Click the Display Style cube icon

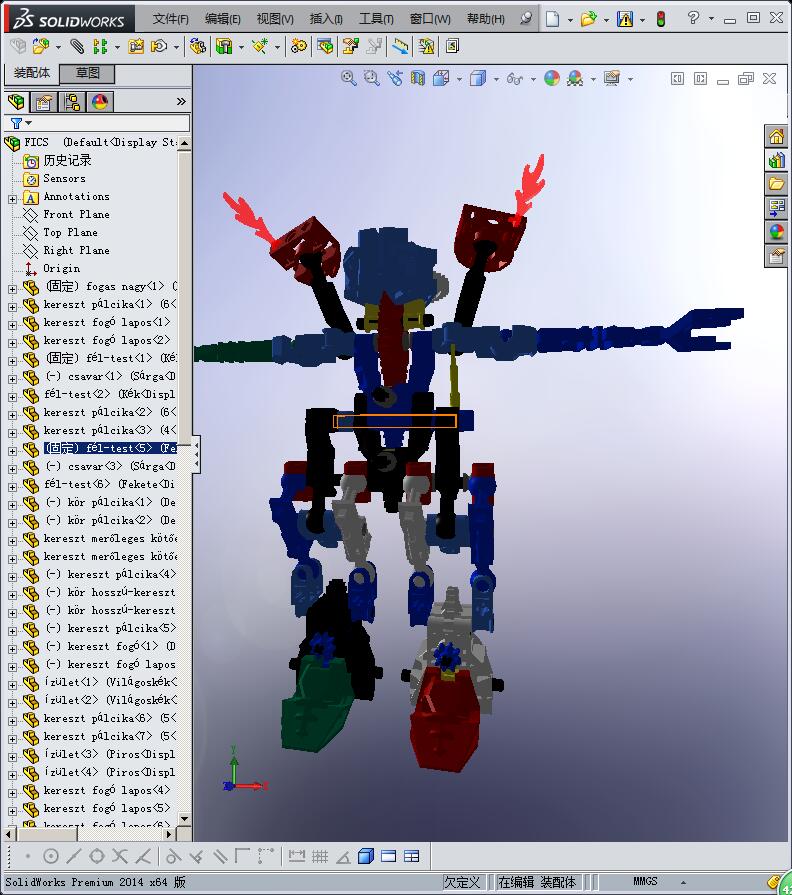(478, 78)
